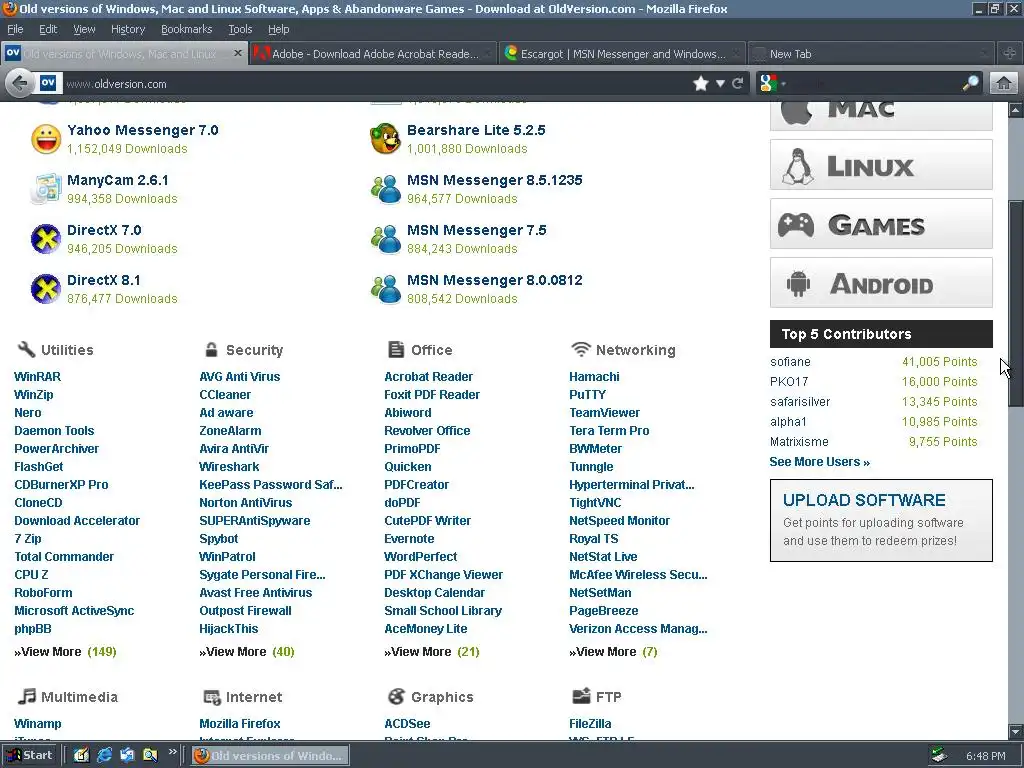Expand View More (21) under Office
Screen dimensions: 1024x768
click(x=432, y=652)
